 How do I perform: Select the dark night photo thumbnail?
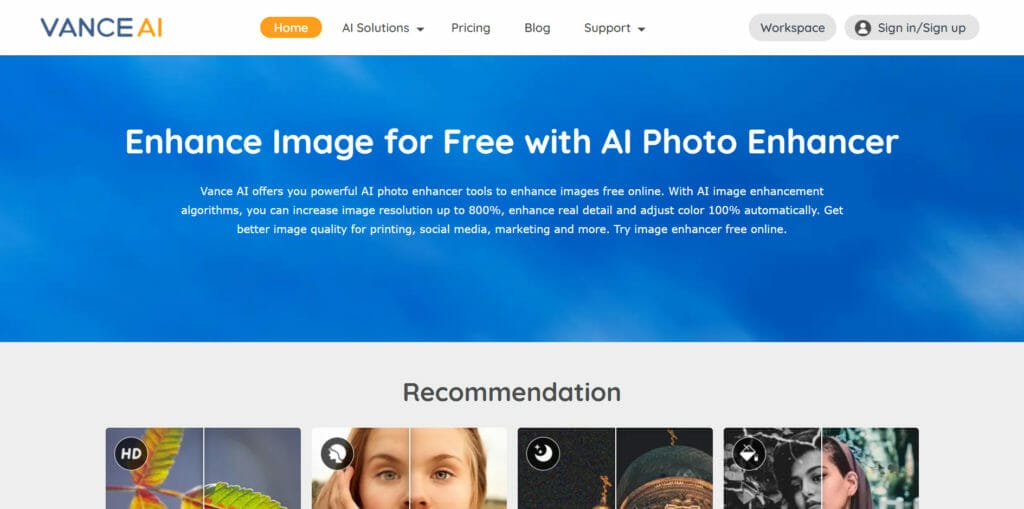(x=615, y=468)
